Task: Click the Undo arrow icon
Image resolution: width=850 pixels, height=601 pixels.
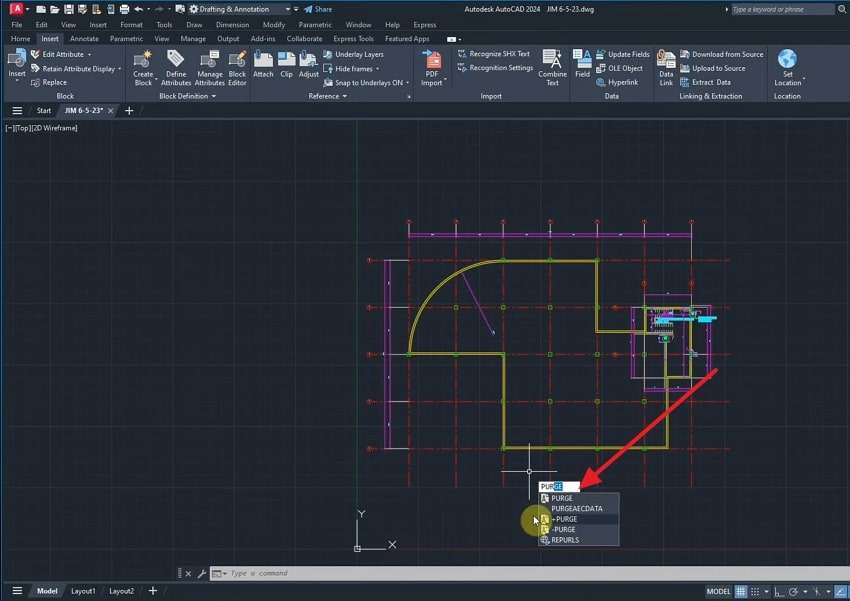Action: pos(139,9)
